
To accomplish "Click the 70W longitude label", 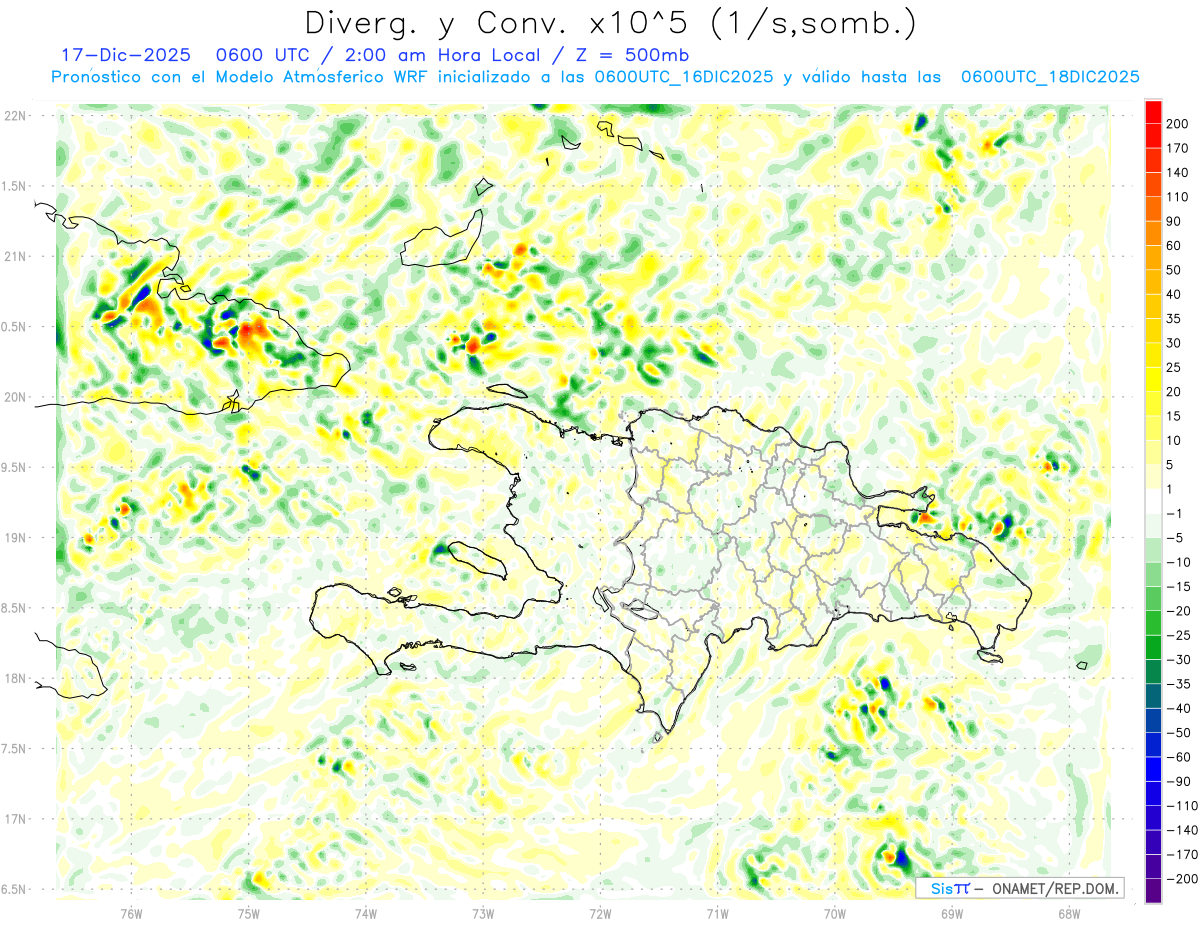I will click(x=835, y=913).
